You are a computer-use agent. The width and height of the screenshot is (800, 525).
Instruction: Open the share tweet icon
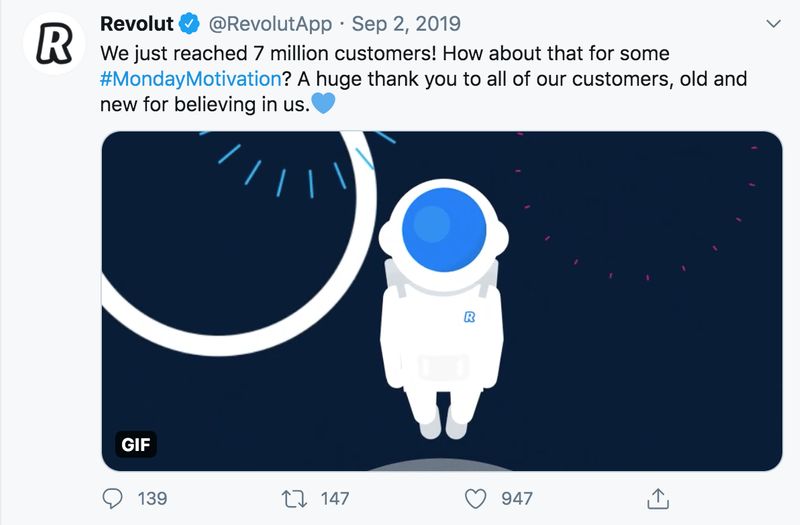pyautogui.click(x=658, y=497)
